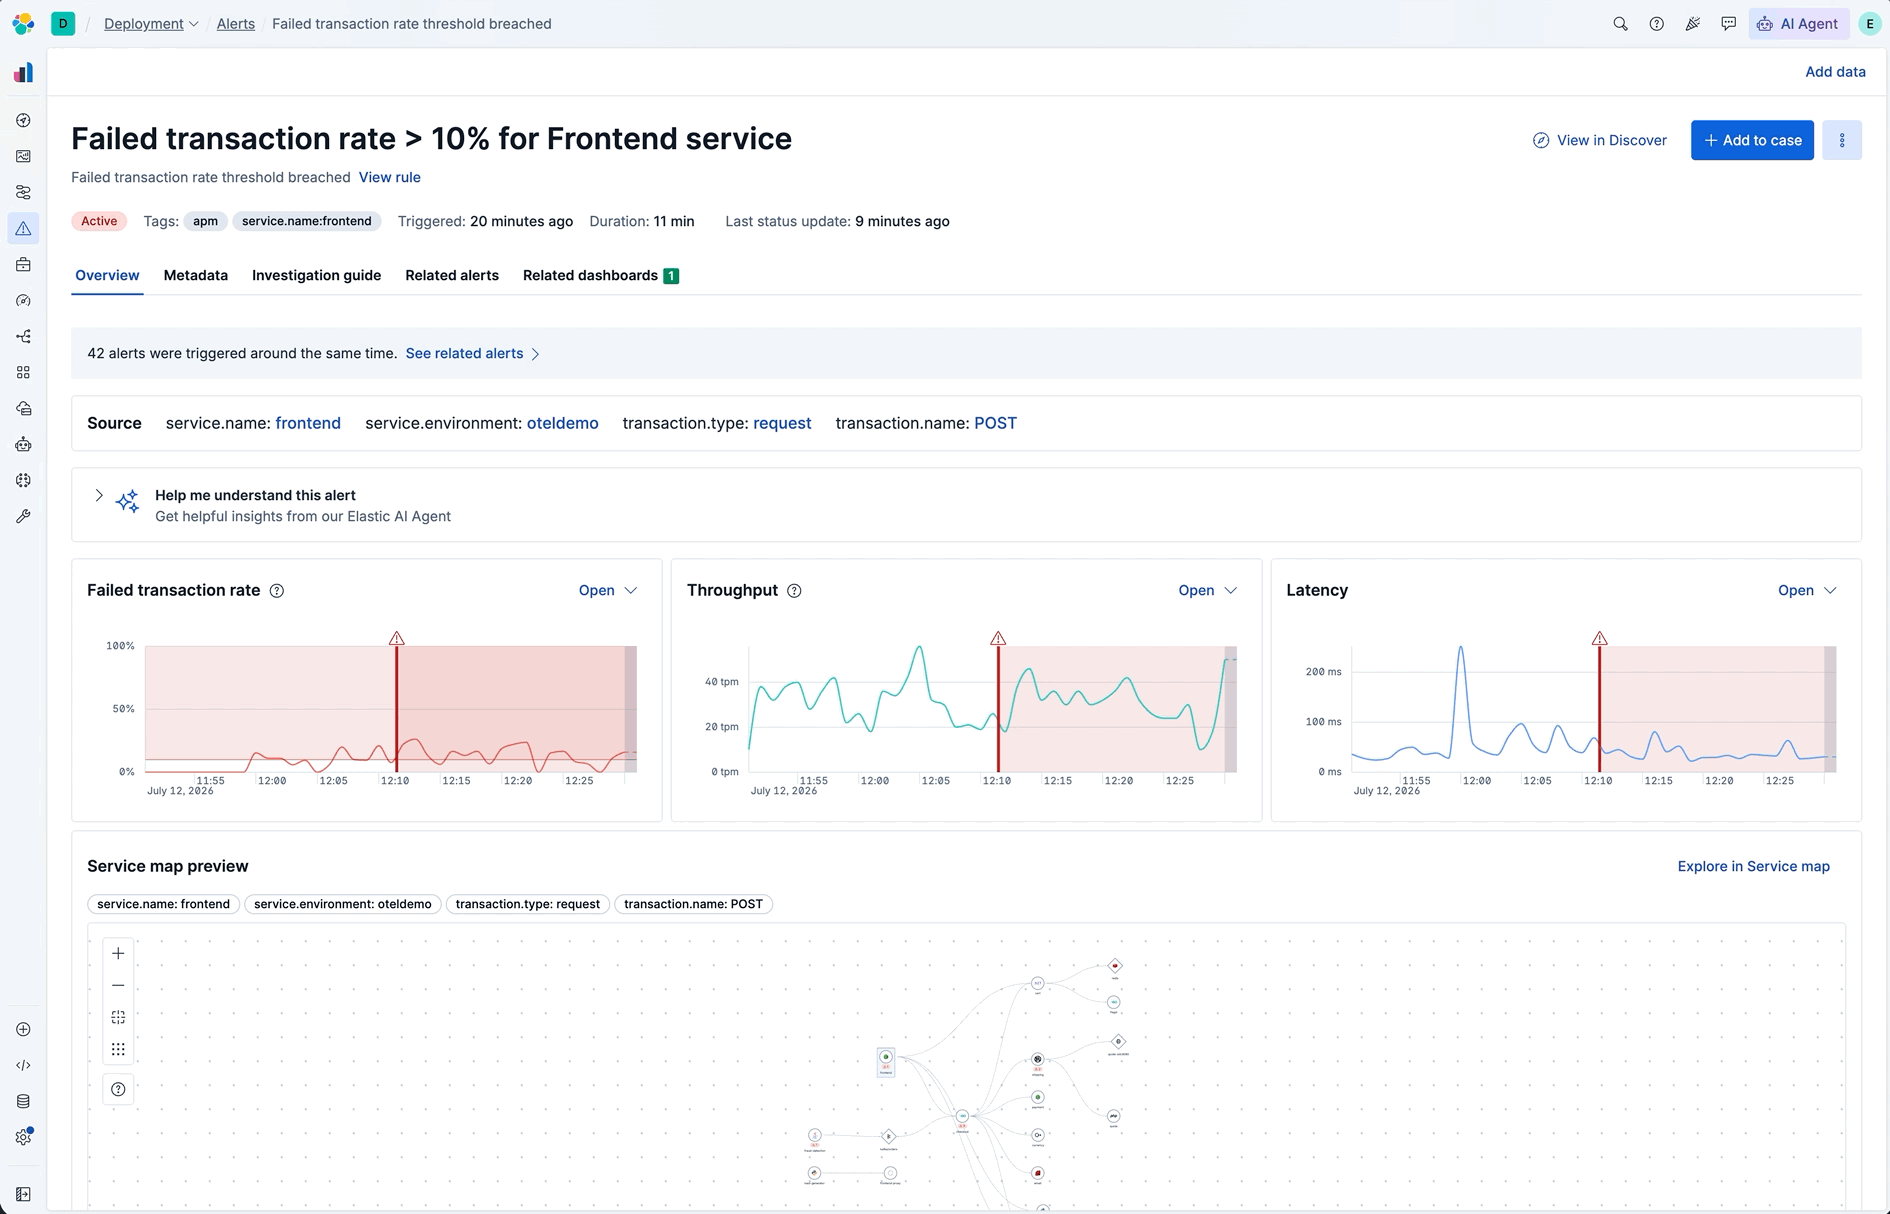1890x1214 pixels.
Task: Click the service.name:frontend tag
Action: click(307, 221)
